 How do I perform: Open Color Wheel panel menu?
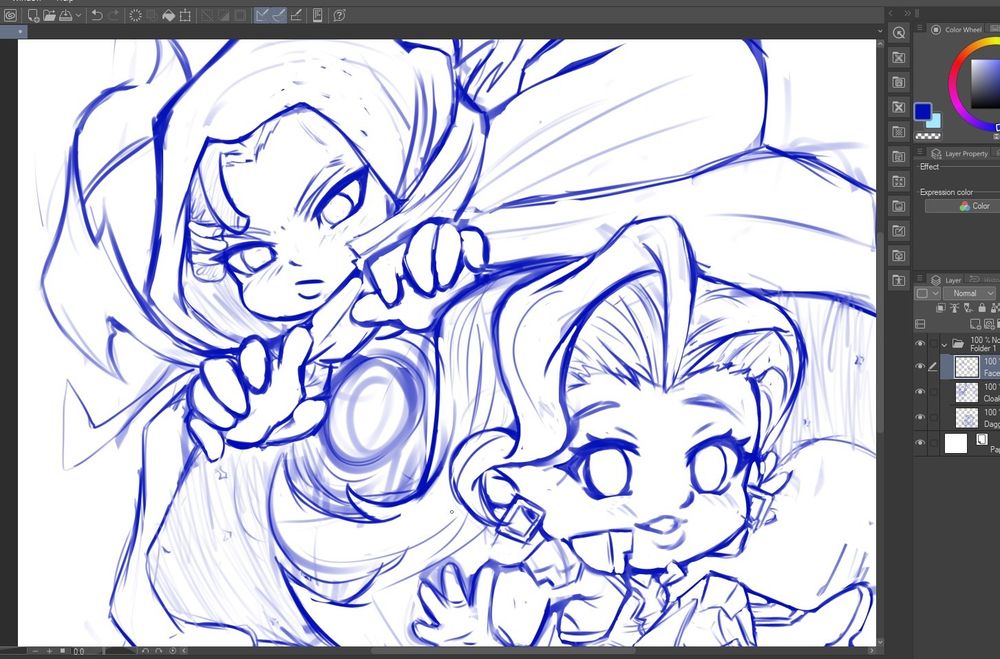[920, 28]
